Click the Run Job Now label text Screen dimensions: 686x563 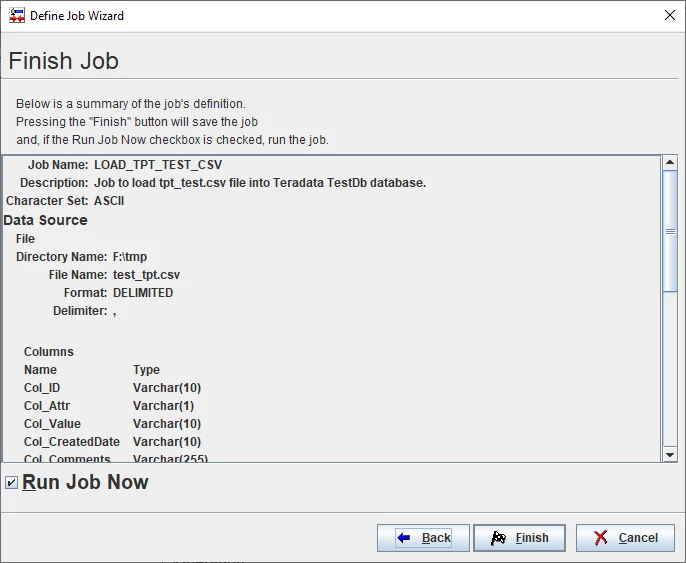[x=85, y=482]
